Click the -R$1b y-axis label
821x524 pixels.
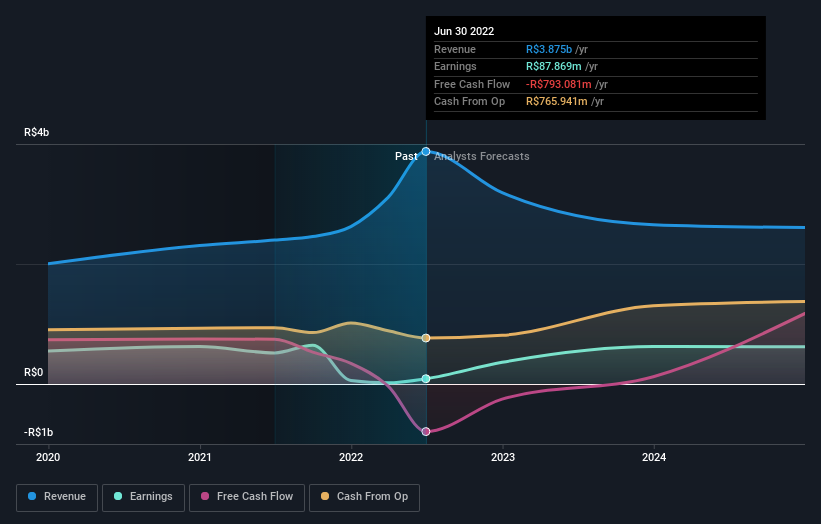coord(38,432)
